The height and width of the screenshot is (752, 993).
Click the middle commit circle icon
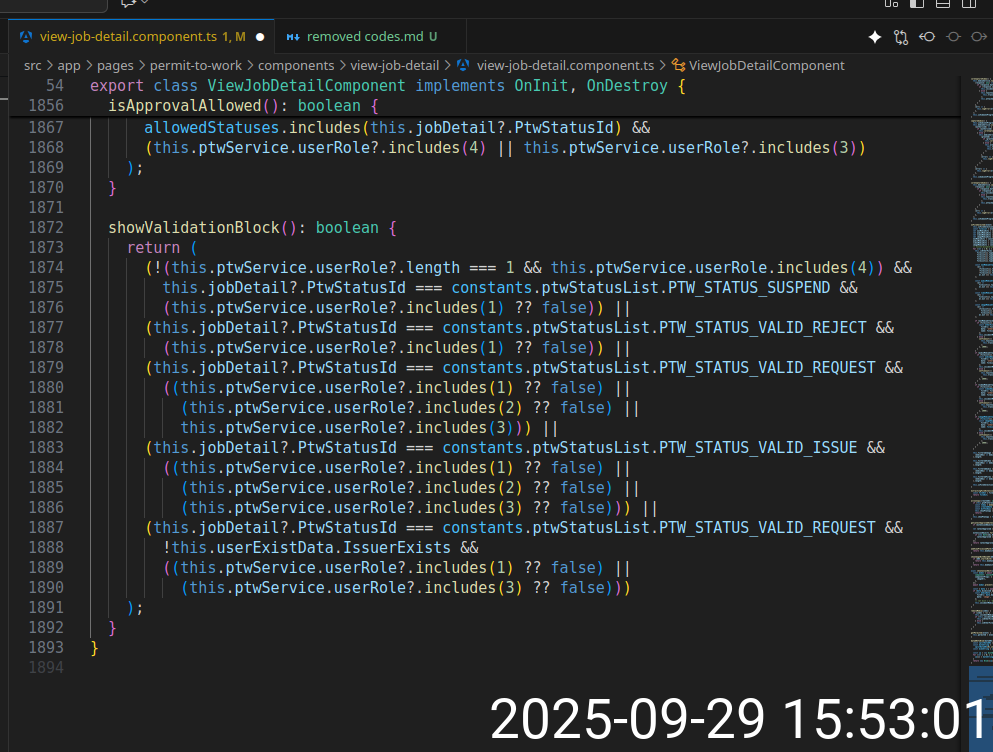point(953,37)
